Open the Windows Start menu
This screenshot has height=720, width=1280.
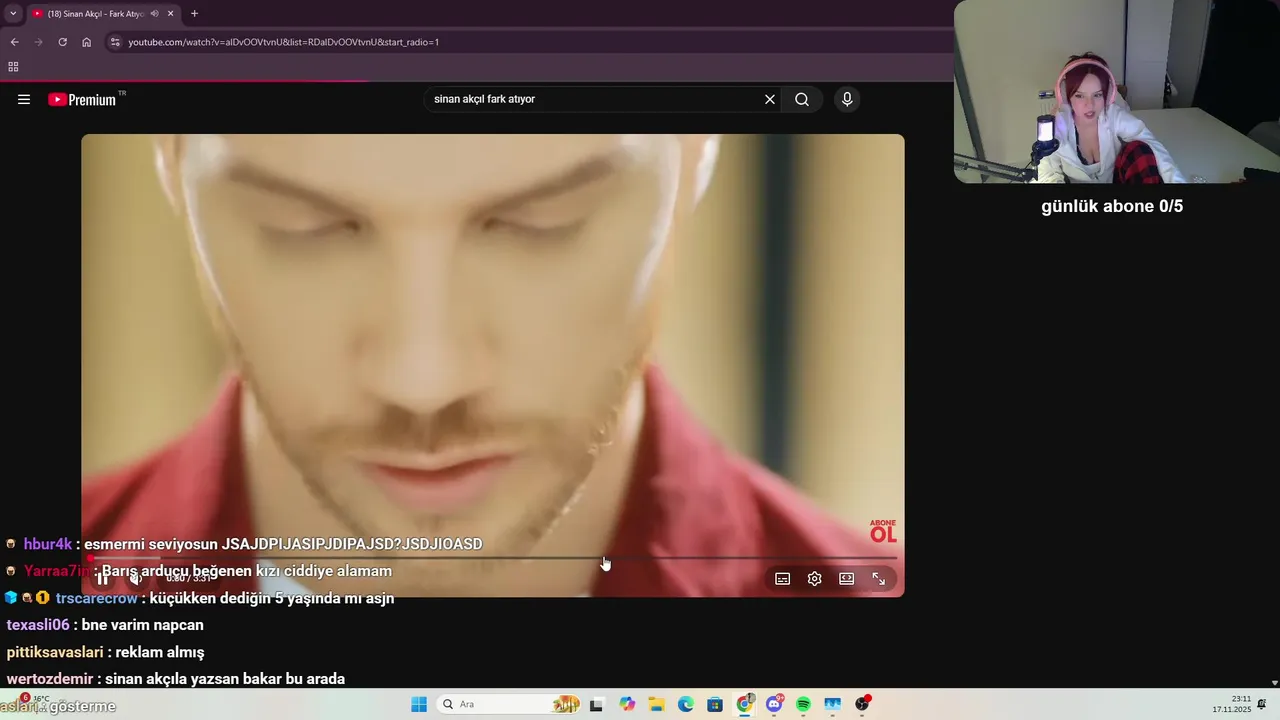tap(419, 704)
